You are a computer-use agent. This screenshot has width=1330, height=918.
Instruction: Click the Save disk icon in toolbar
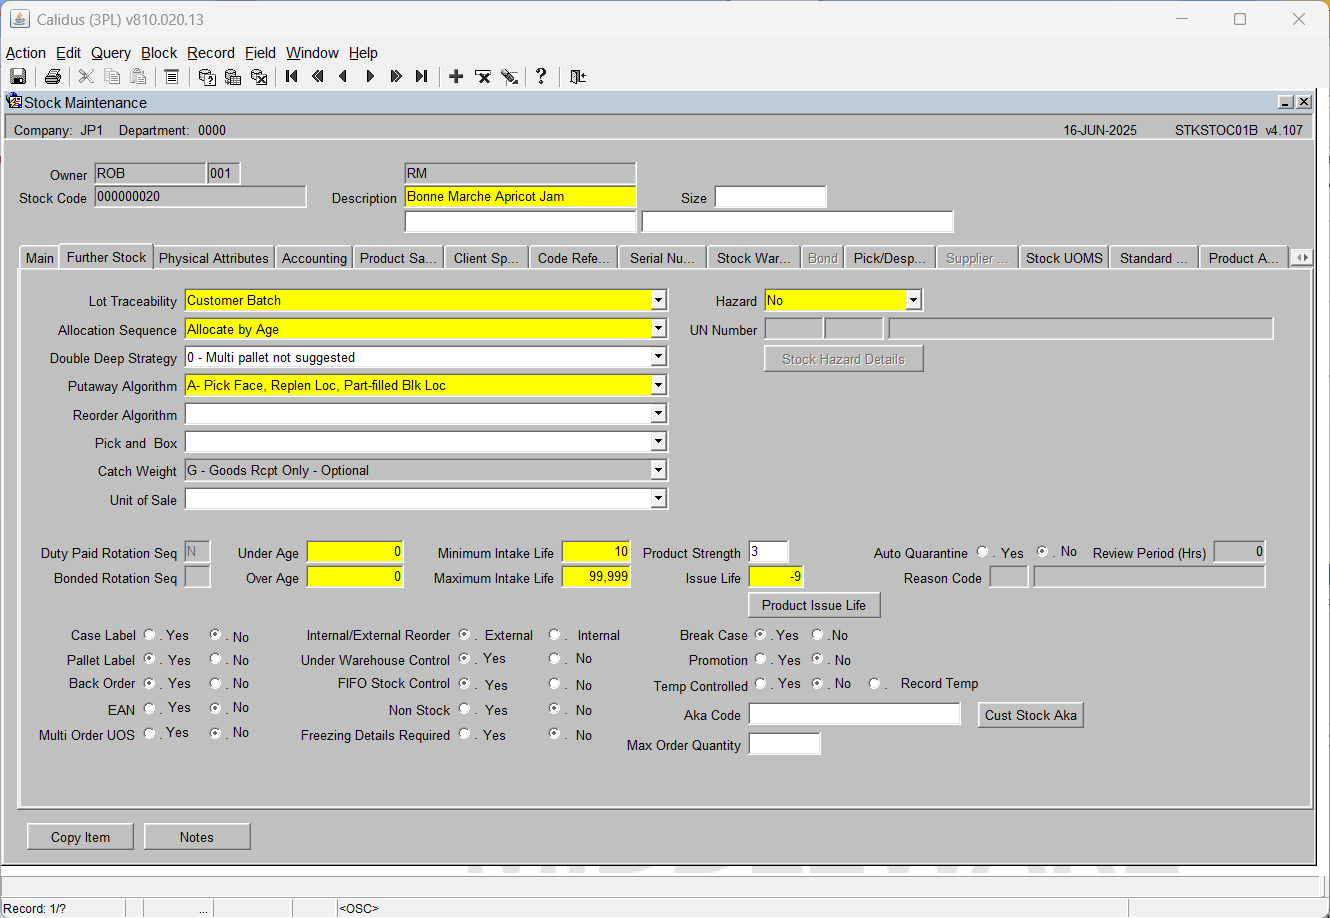coord(18,77)
